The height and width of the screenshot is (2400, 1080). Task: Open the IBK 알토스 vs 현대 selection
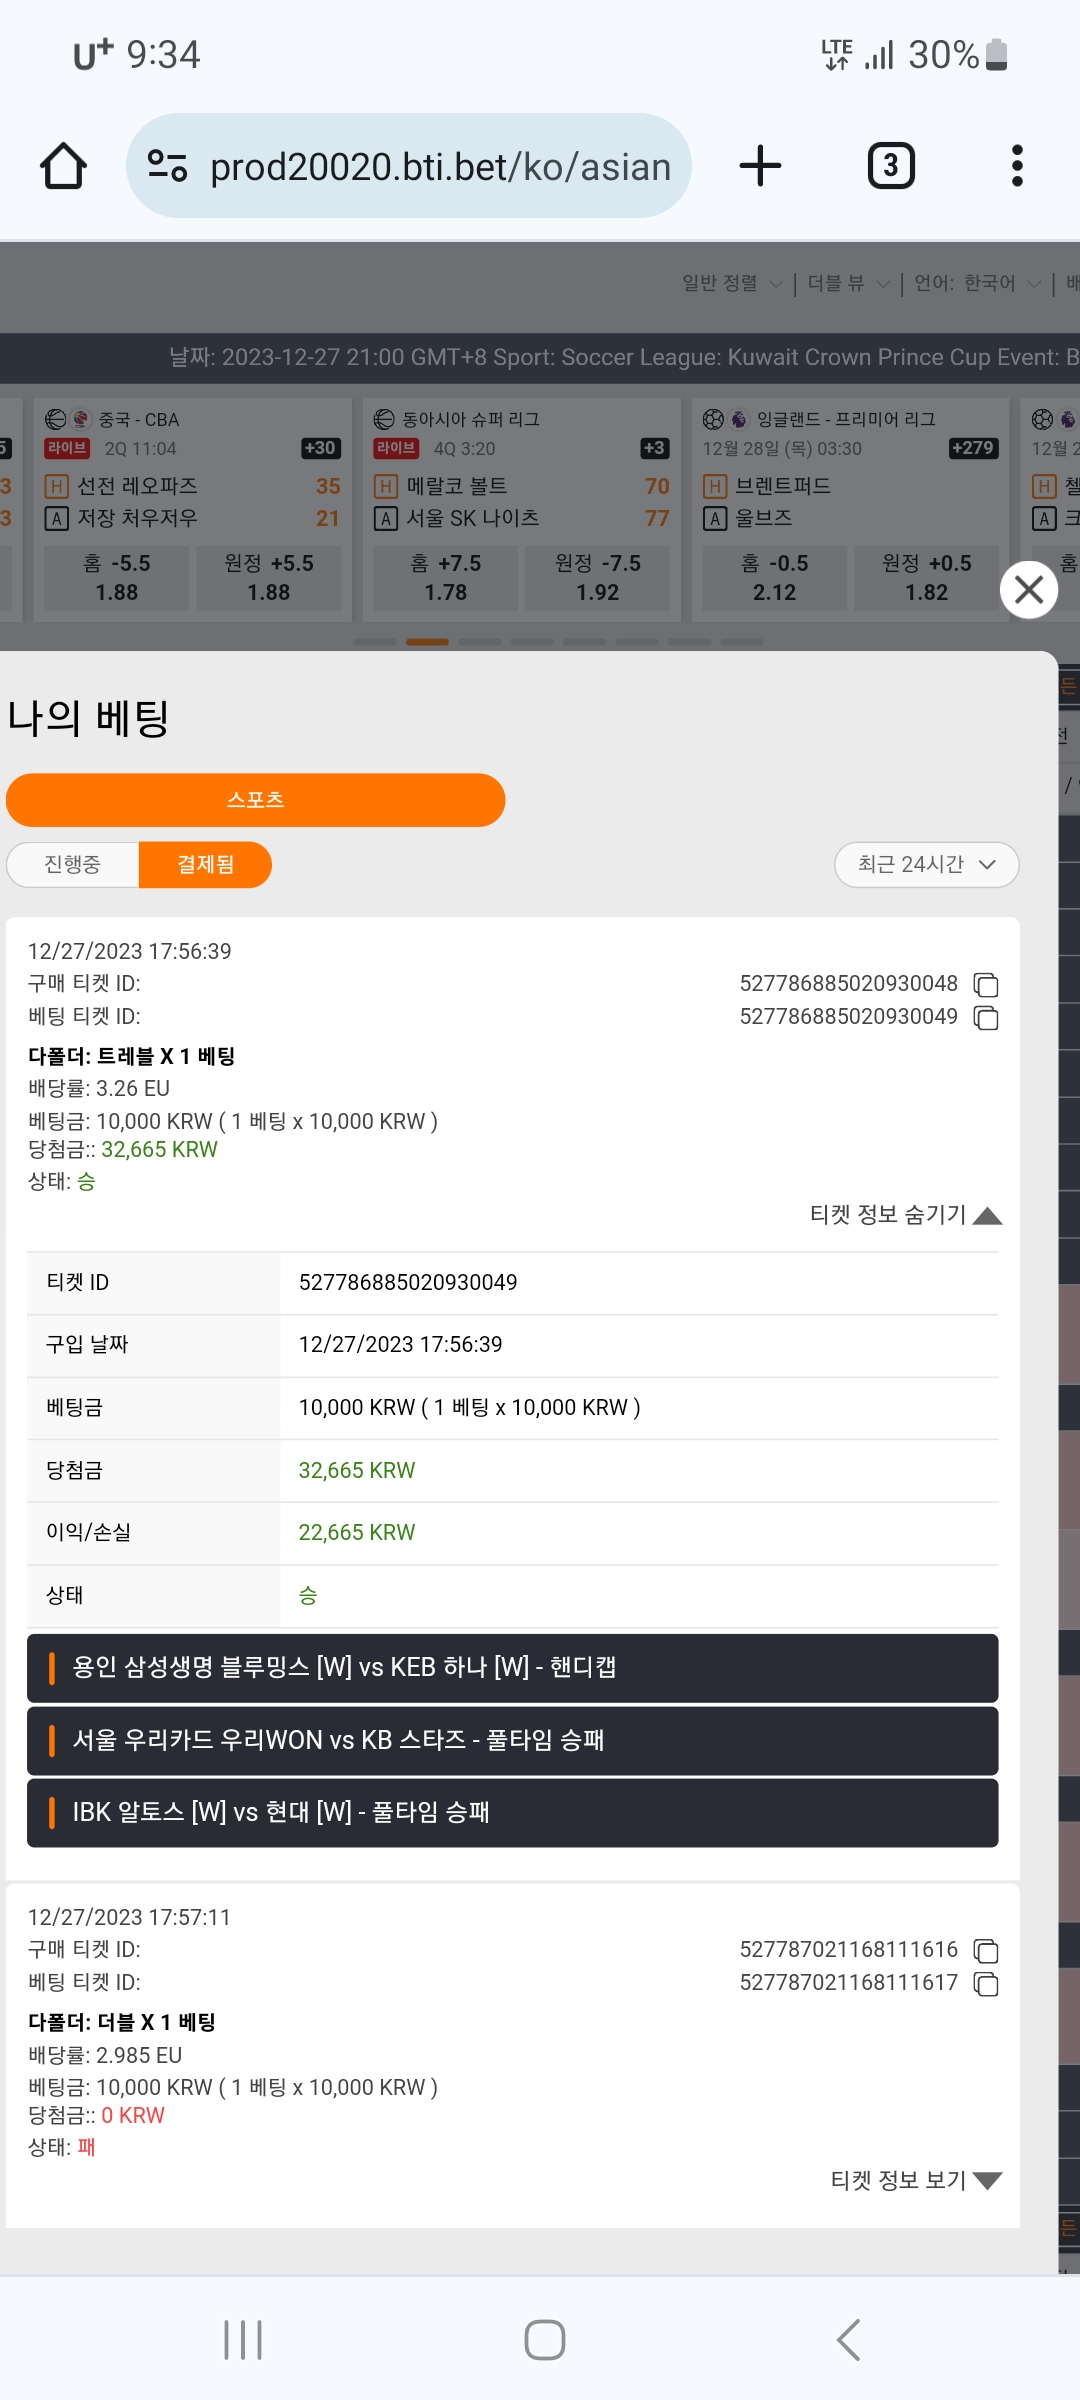512,1812
